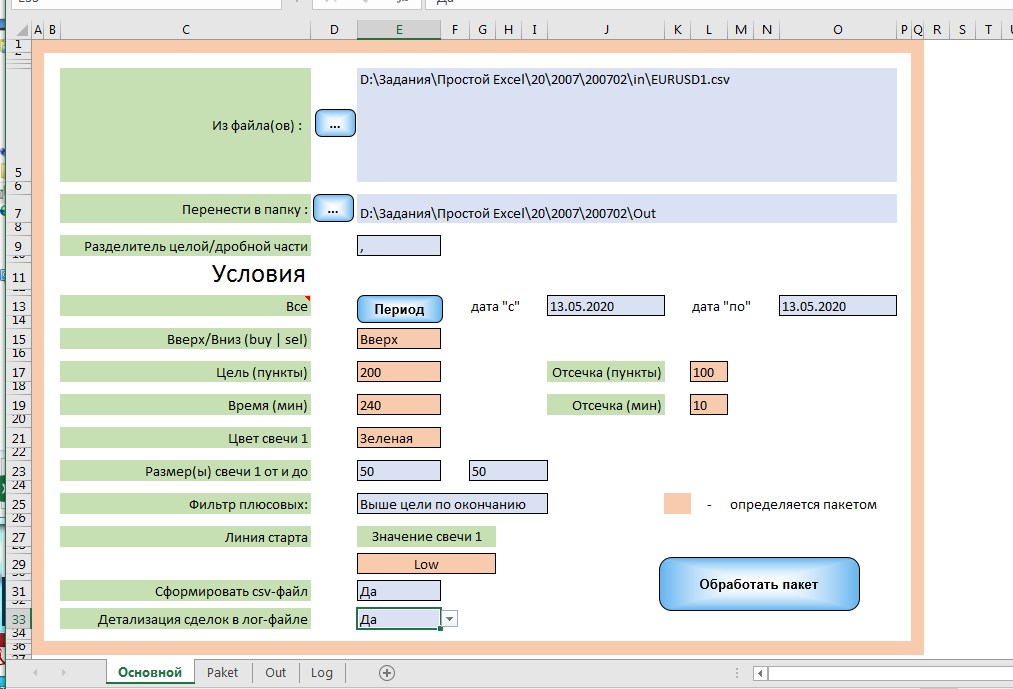Select the дата "по" field 13.05.2020
Screen dimensions: 1013x689
click(x=837, y=306)
